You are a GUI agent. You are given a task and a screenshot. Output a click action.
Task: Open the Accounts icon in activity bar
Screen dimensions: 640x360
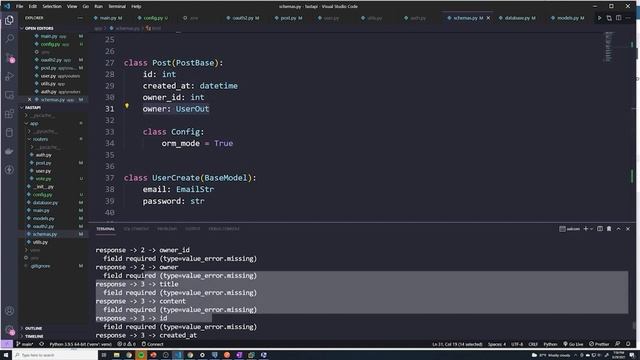(9, 311)
